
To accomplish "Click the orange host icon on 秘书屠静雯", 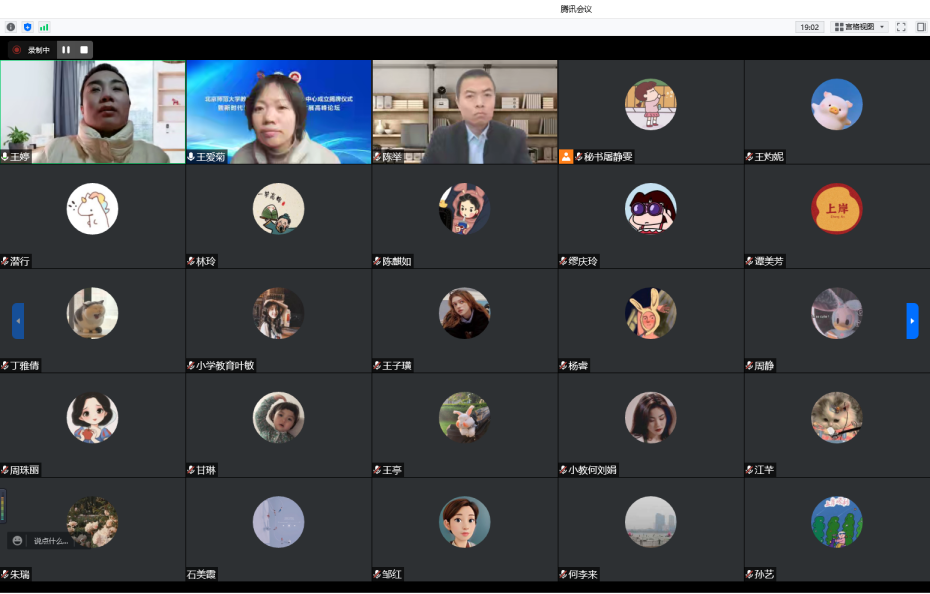I will tap(566, 157).
